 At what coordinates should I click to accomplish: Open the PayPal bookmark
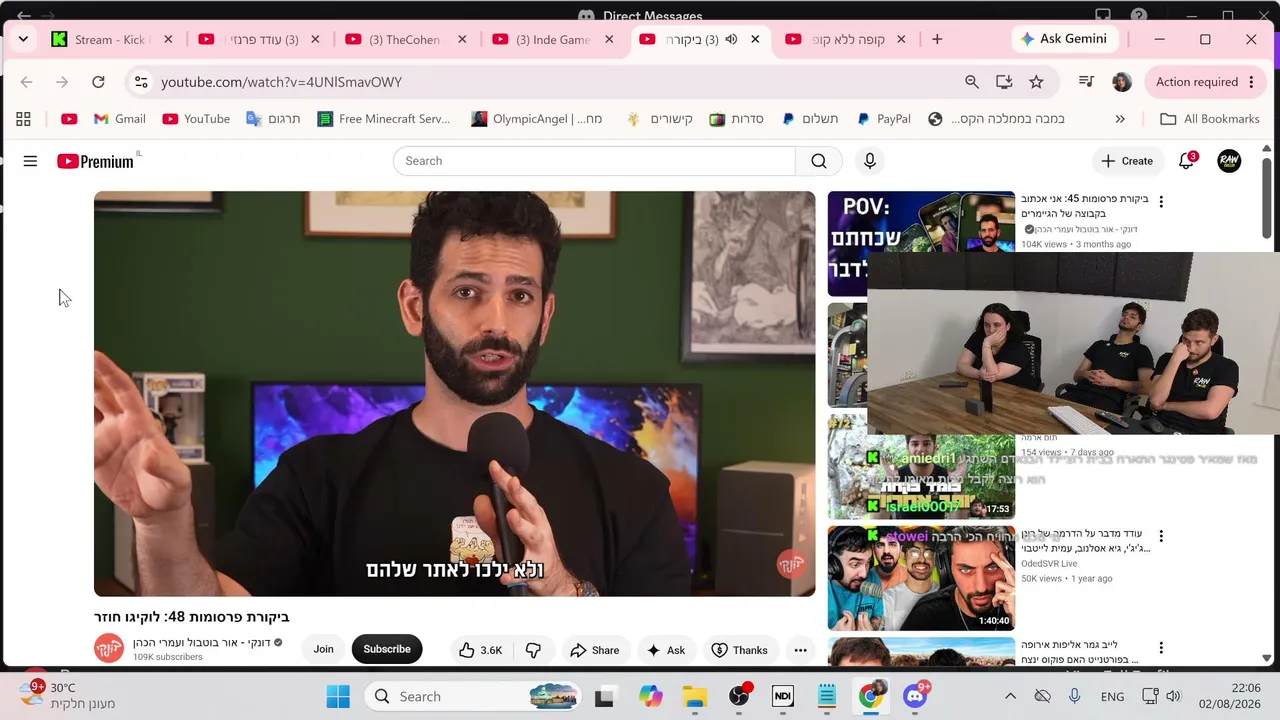[x=884, y=119]
